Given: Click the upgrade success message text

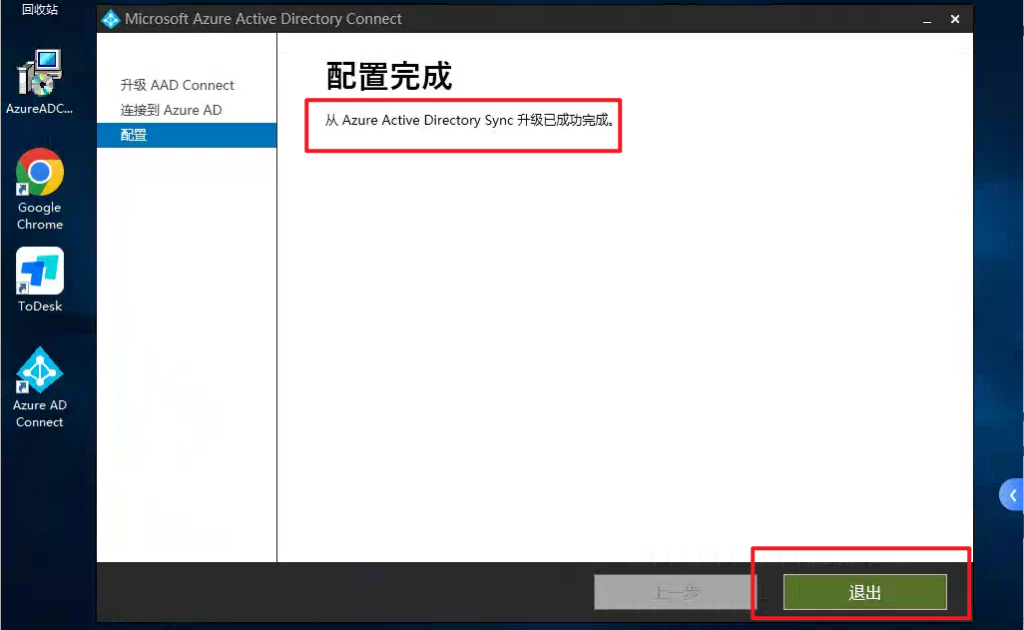Looking at the screenshot, I should tap(469, 120).
